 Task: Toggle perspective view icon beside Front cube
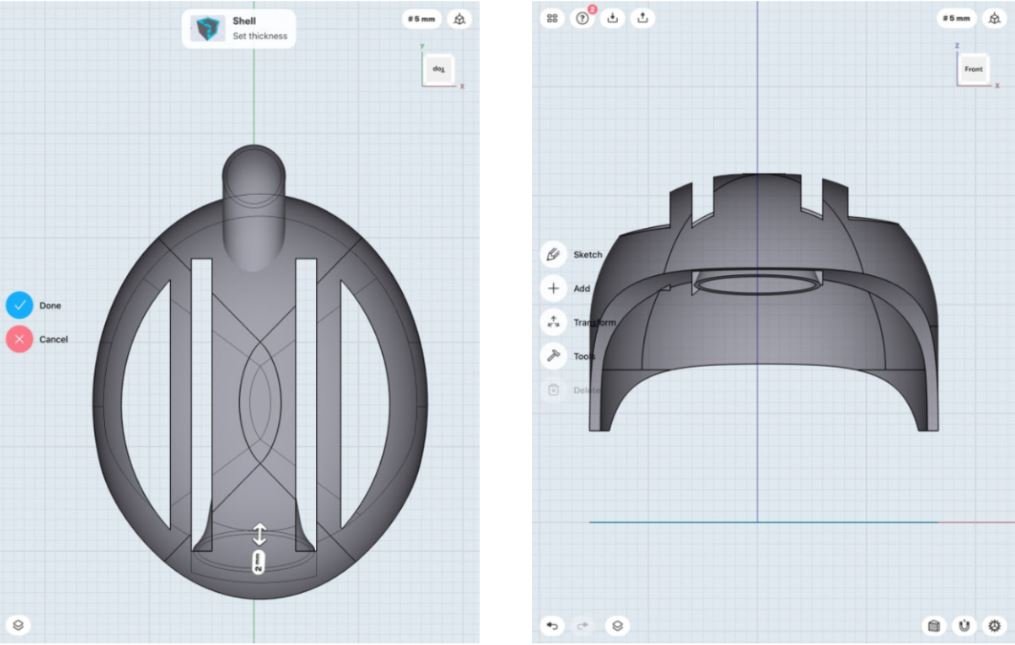[x=994, y=18]
